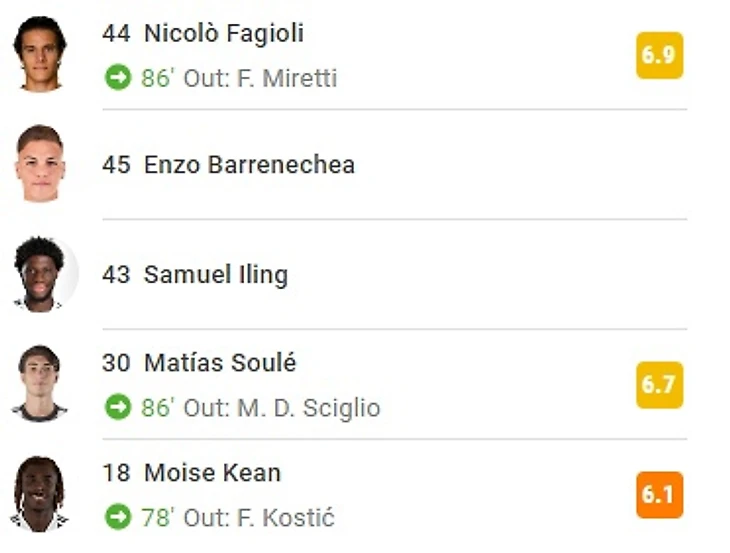Screen dimensions: 730x553
Task: Click the 6.7 rating badge
Action: click(659, 385)
